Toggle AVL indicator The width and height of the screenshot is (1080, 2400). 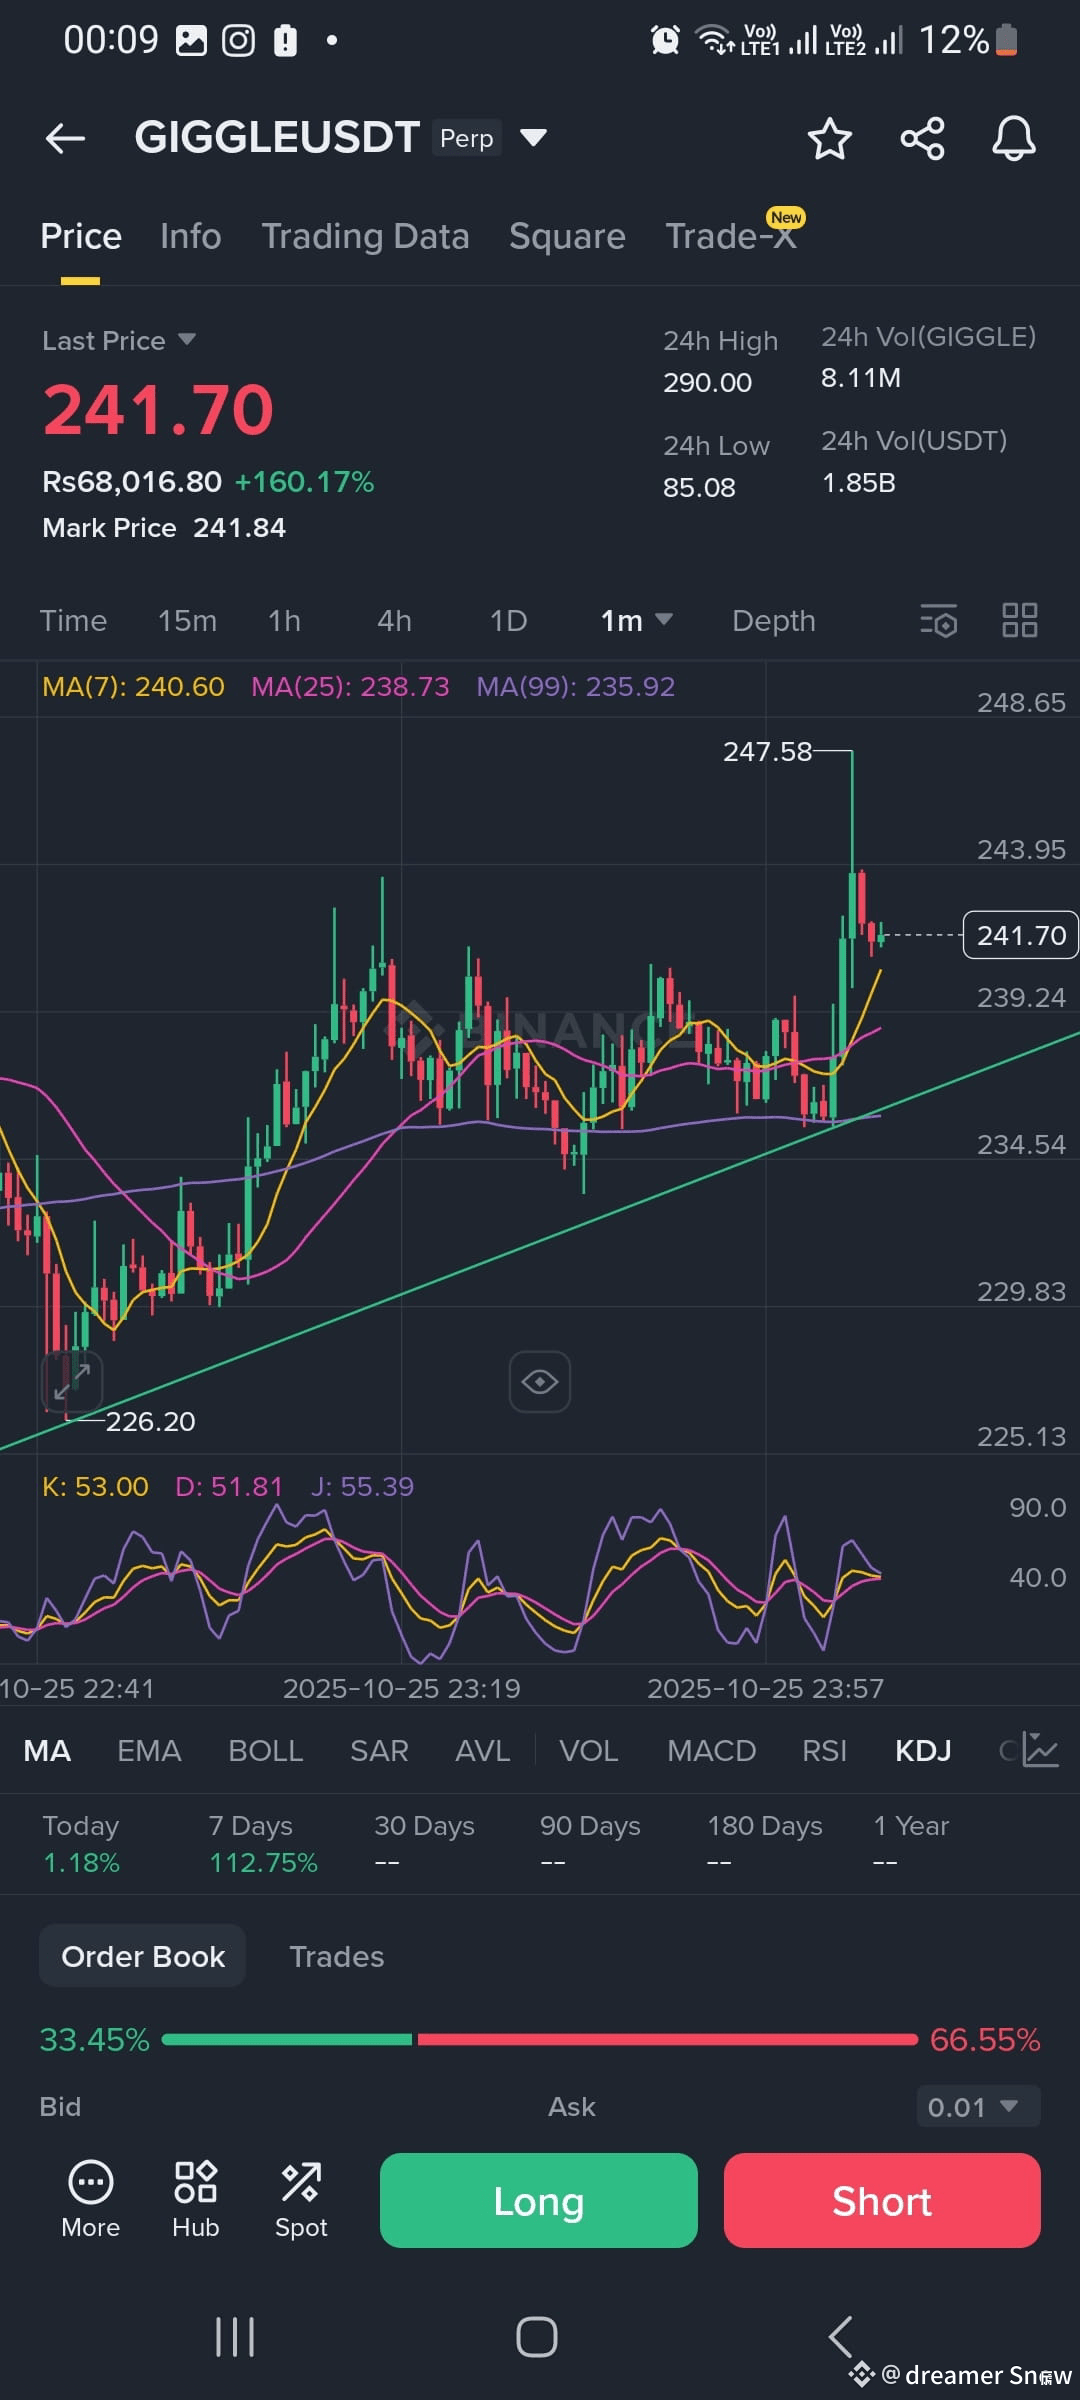coord(483,1751)
